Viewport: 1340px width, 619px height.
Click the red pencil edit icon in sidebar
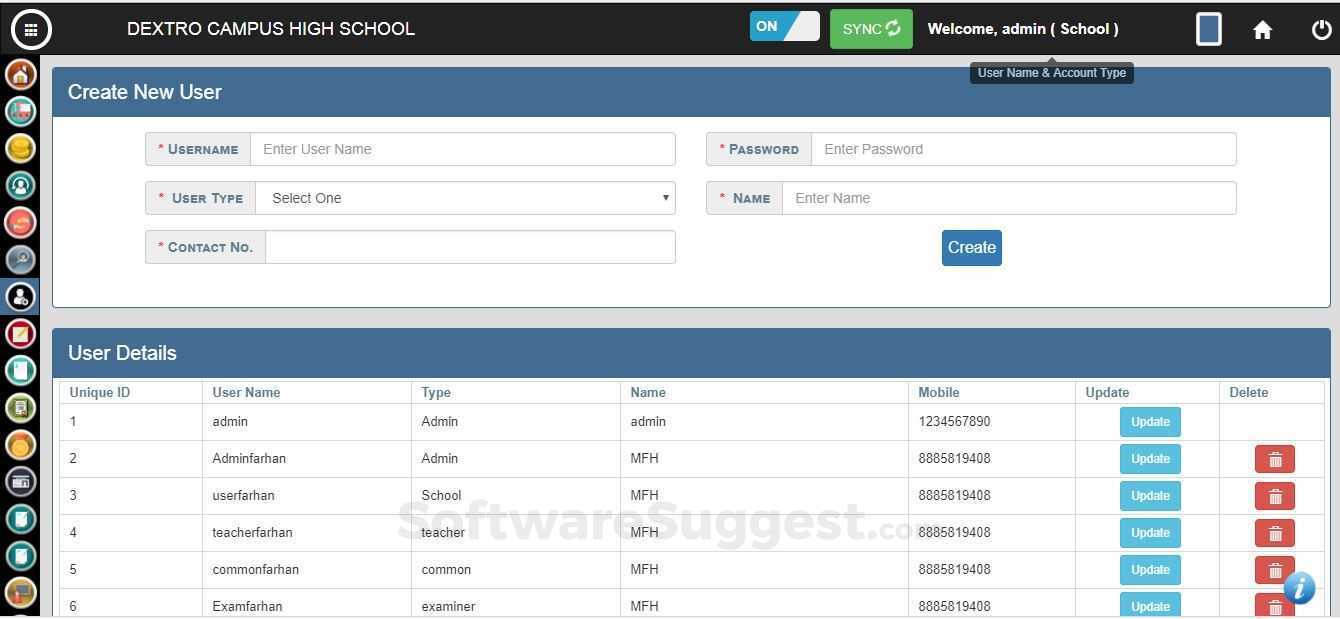[21, 333]
